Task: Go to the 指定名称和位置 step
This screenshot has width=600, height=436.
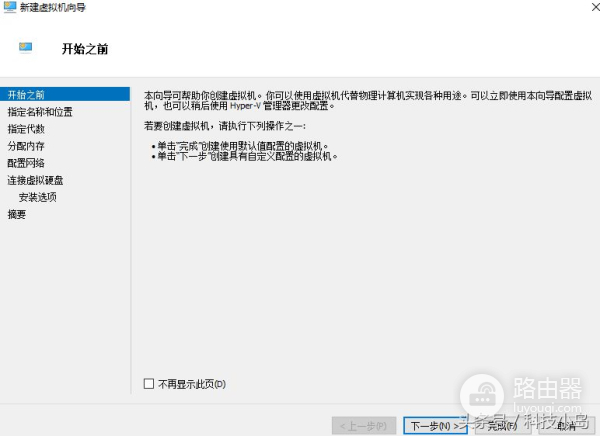Action: coord(40,112)
